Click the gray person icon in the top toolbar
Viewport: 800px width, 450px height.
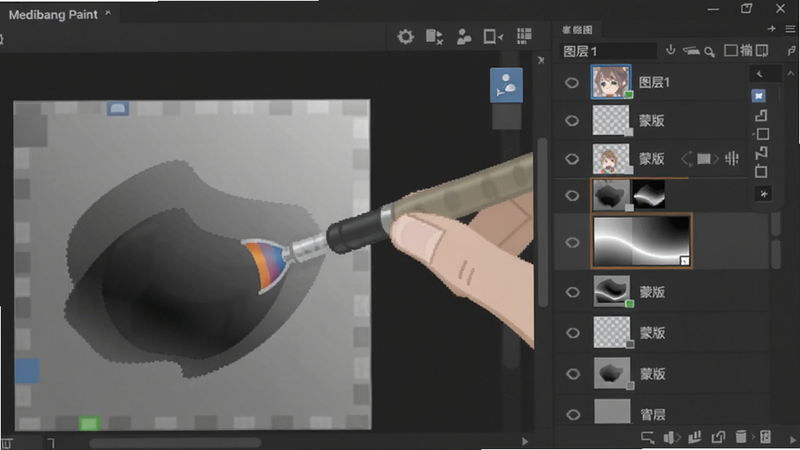click(x=464, y=37)
